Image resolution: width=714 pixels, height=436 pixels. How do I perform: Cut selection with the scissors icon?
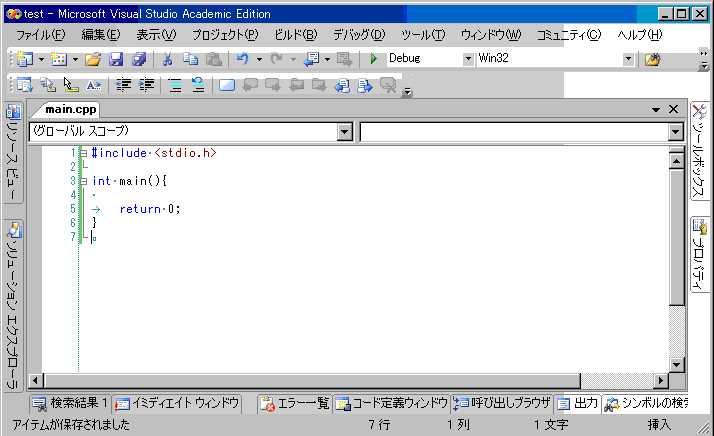point(168,59)
